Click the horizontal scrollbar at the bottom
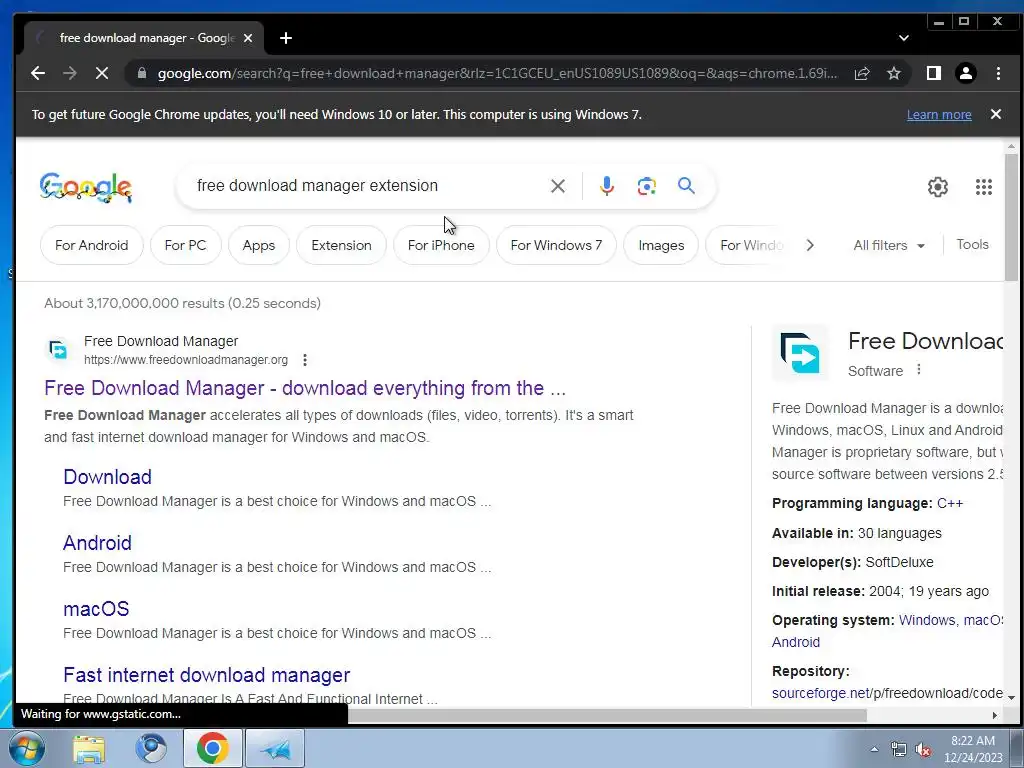 point(607,715)
